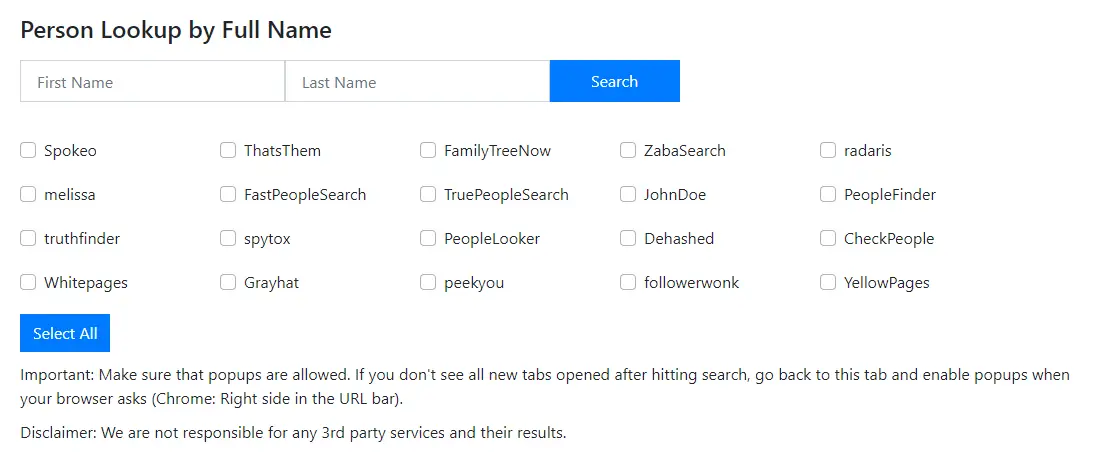This screenshot has height=464, width=1098.
Task: Check the truthfinder checkbox
Action: pyautogui.click(x=28, y=239)
